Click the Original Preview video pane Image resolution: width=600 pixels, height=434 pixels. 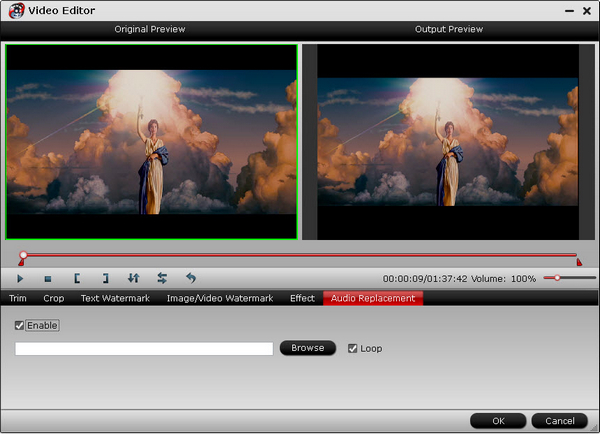[x=152, y=142]
